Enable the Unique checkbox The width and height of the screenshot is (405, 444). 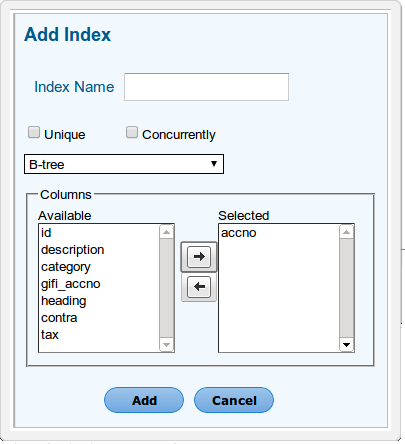click(x=34, y=132)
